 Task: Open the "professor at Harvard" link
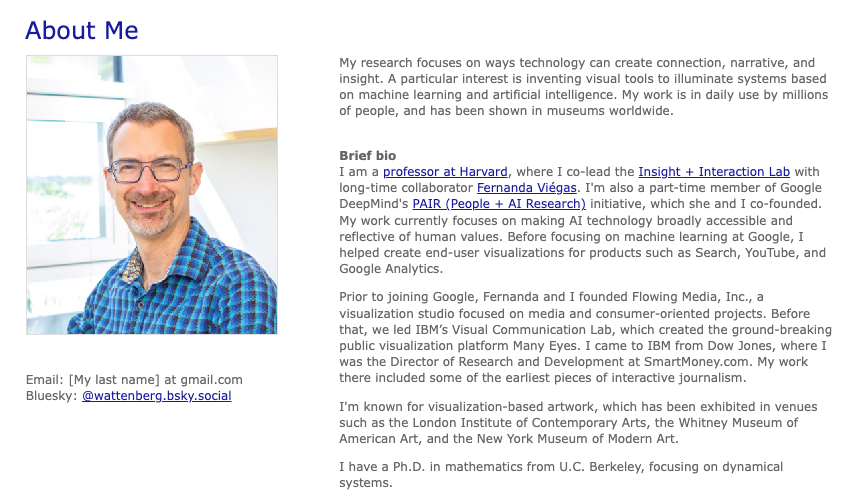pyautogui.click(x=445, y=172)
